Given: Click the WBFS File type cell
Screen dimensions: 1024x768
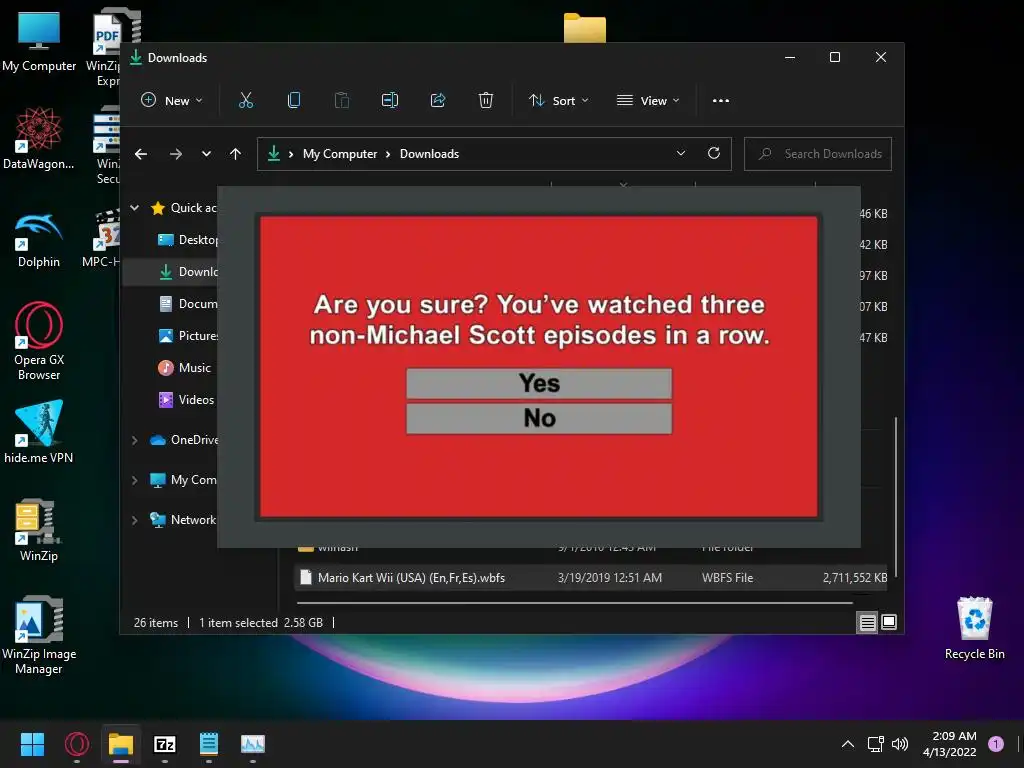Looking at the screenshot, I should 727,578.
